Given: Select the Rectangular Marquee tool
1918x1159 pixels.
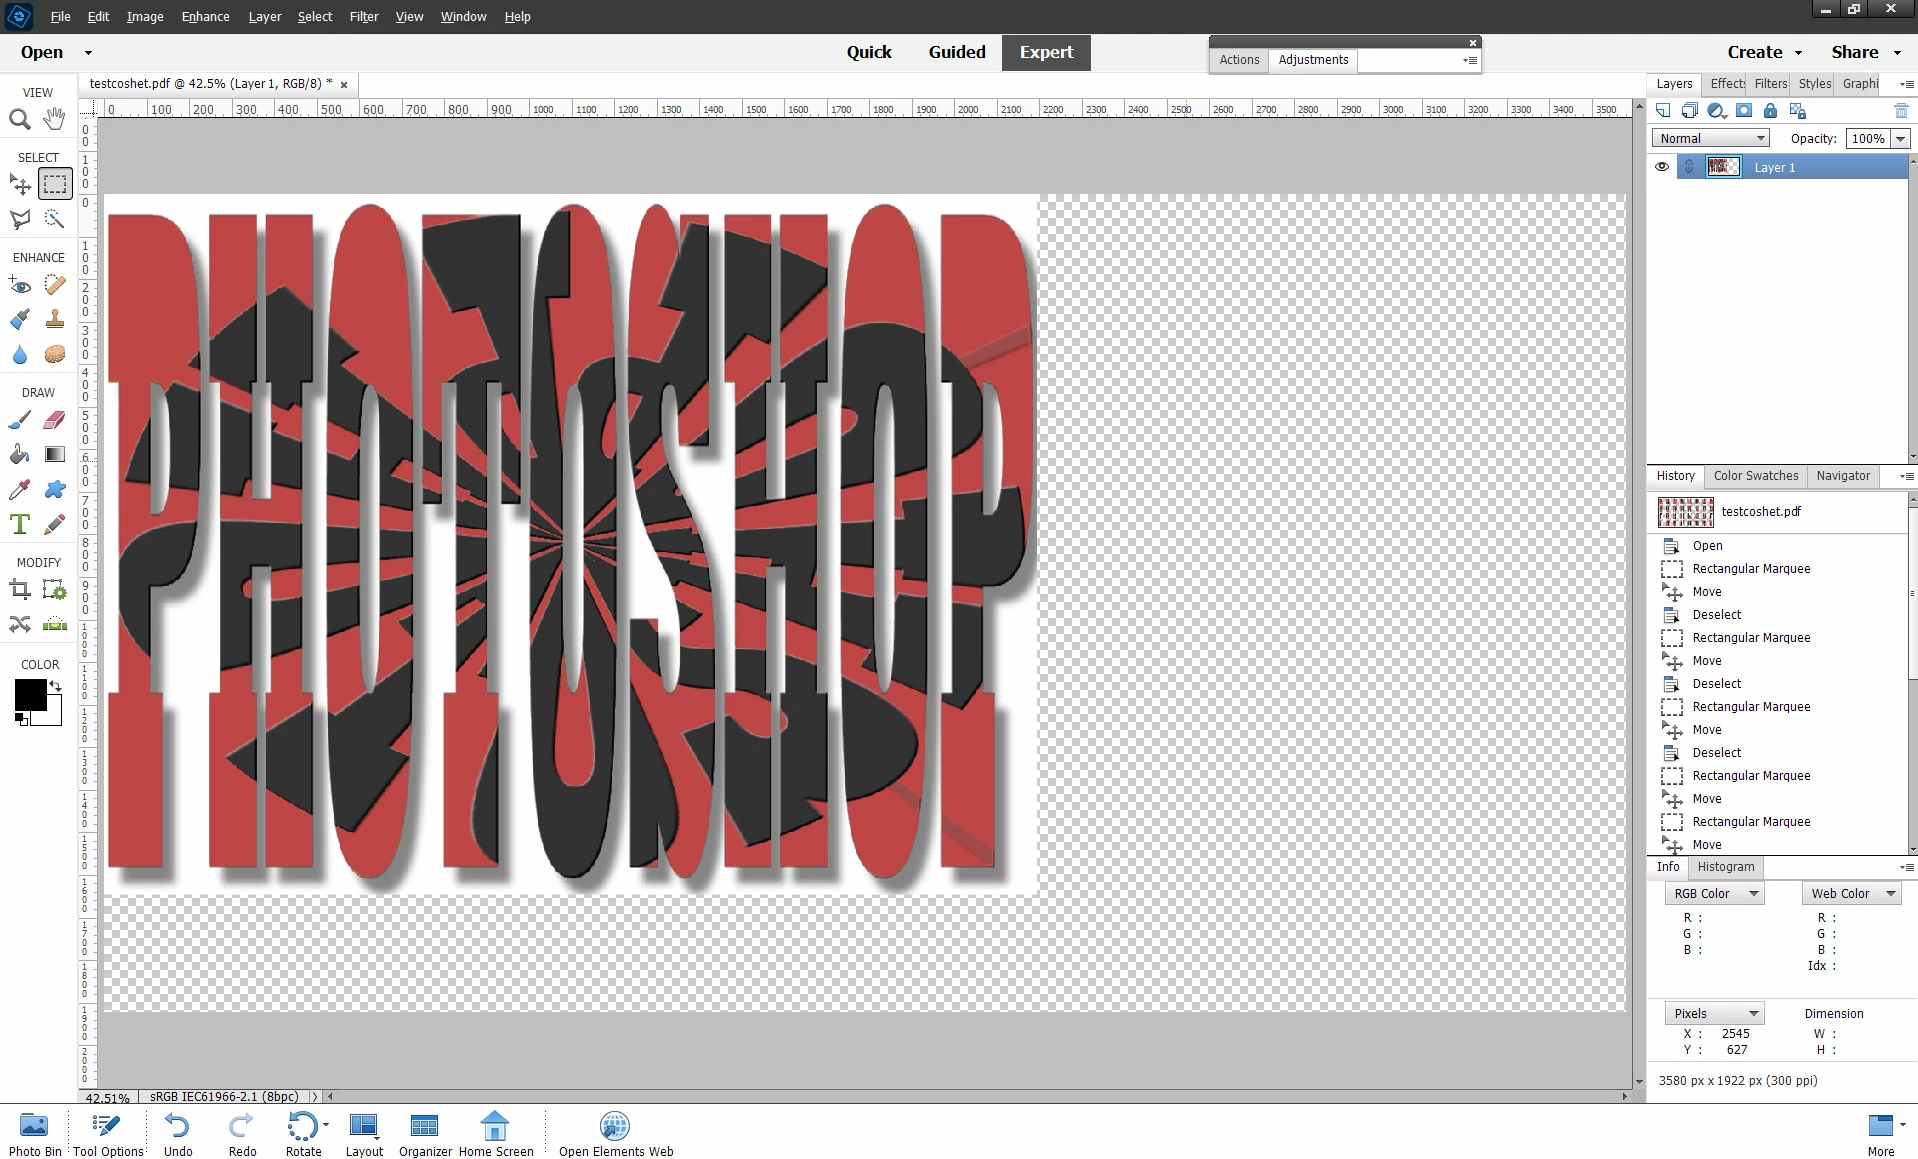Looking at the screenshot, I should click(x=55, y=184).
